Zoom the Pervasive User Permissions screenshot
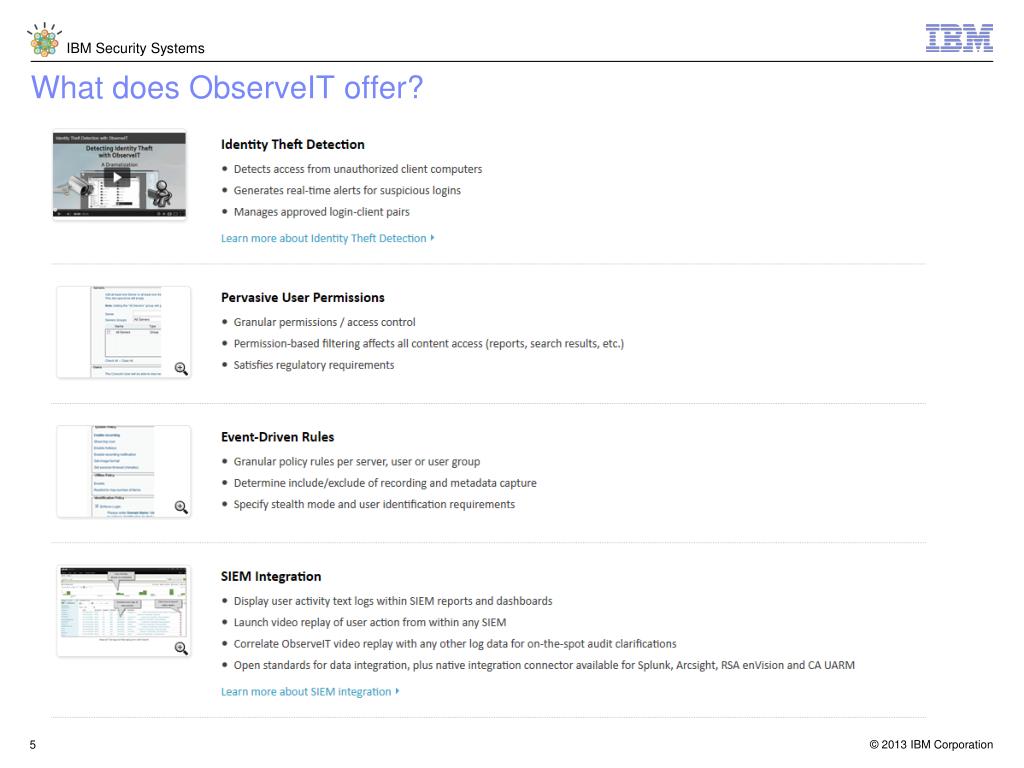Viewport: 1024px width, 768px height. pyautogui.click(x=181, y=369)
